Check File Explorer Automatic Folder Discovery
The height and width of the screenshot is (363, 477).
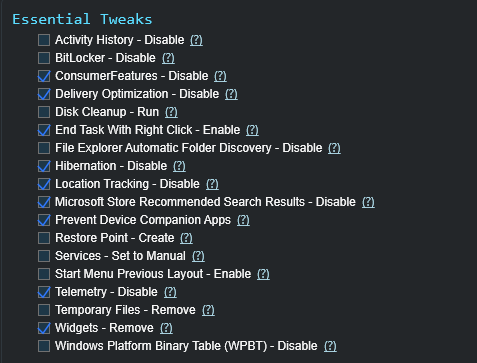point(44,148)
